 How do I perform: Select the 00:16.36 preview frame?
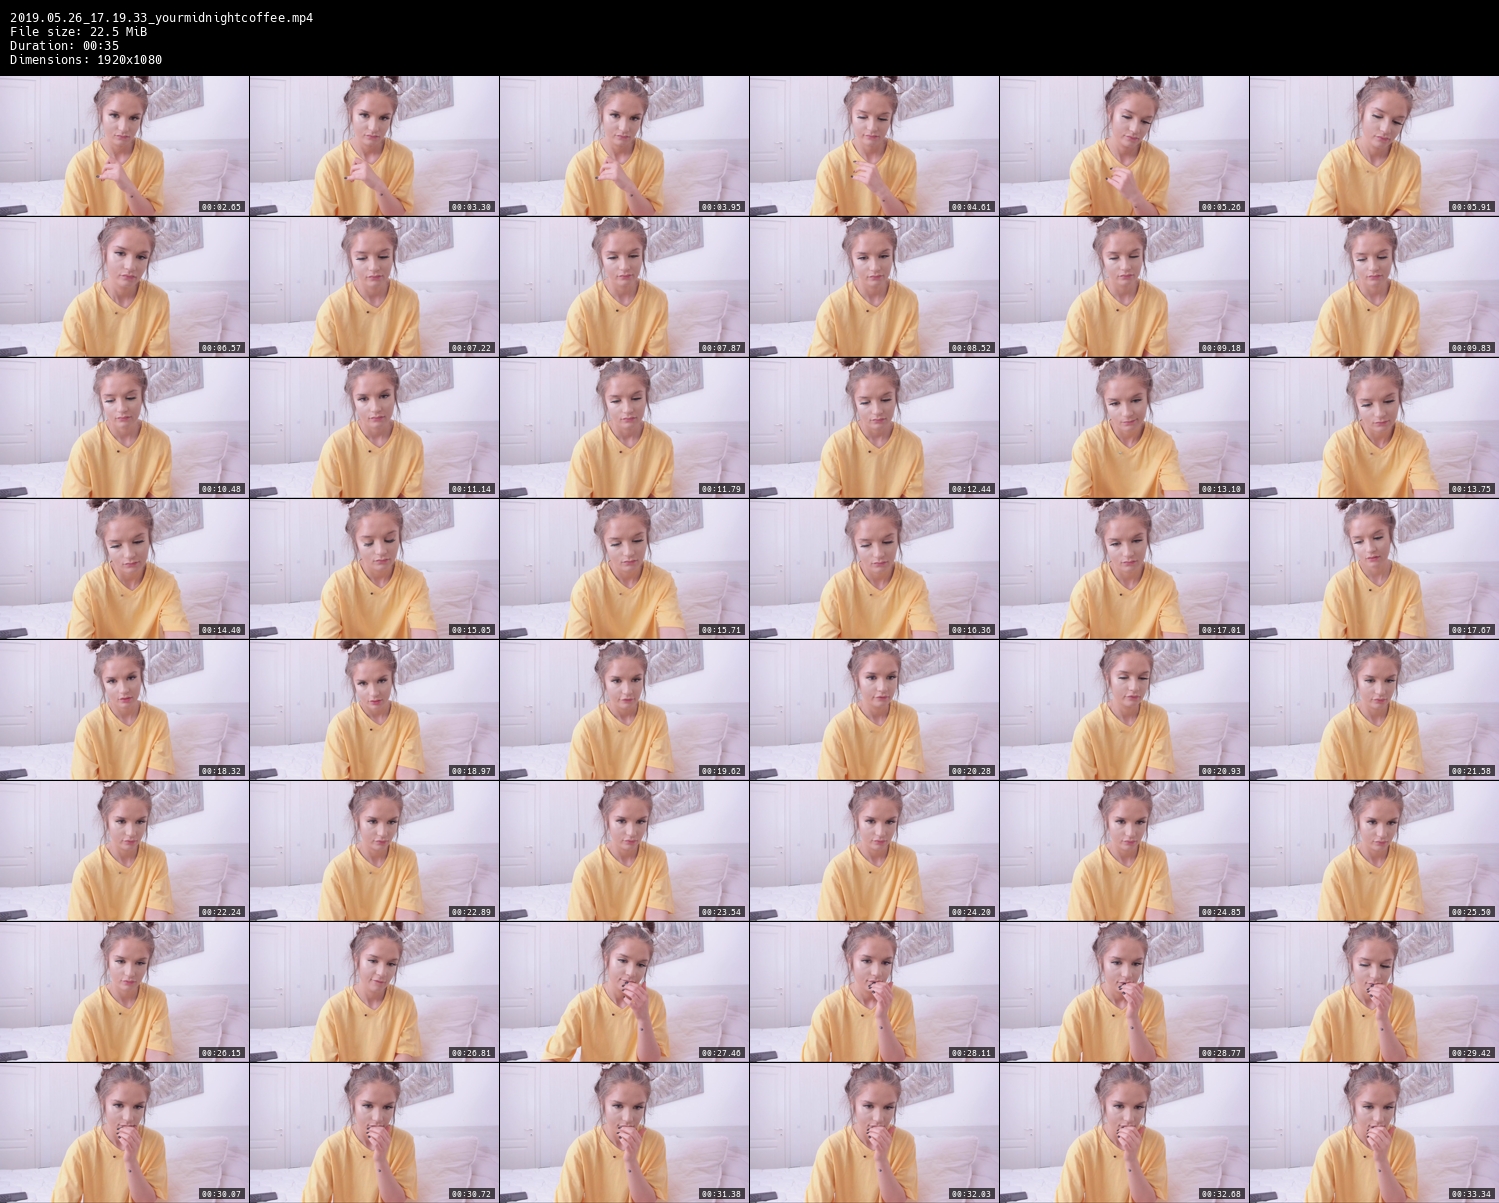(x=874, y=569)
